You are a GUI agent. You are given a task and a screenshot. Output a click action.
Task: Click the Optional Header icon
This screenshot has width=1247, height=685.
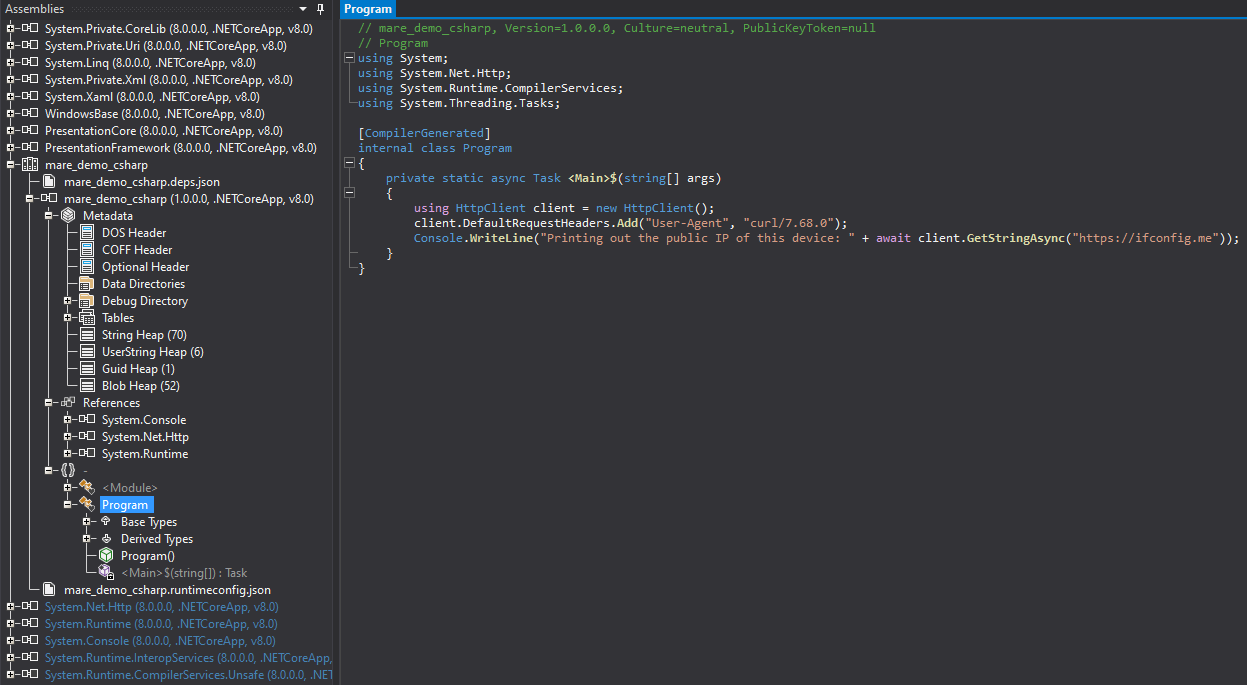tap(87, 267)
